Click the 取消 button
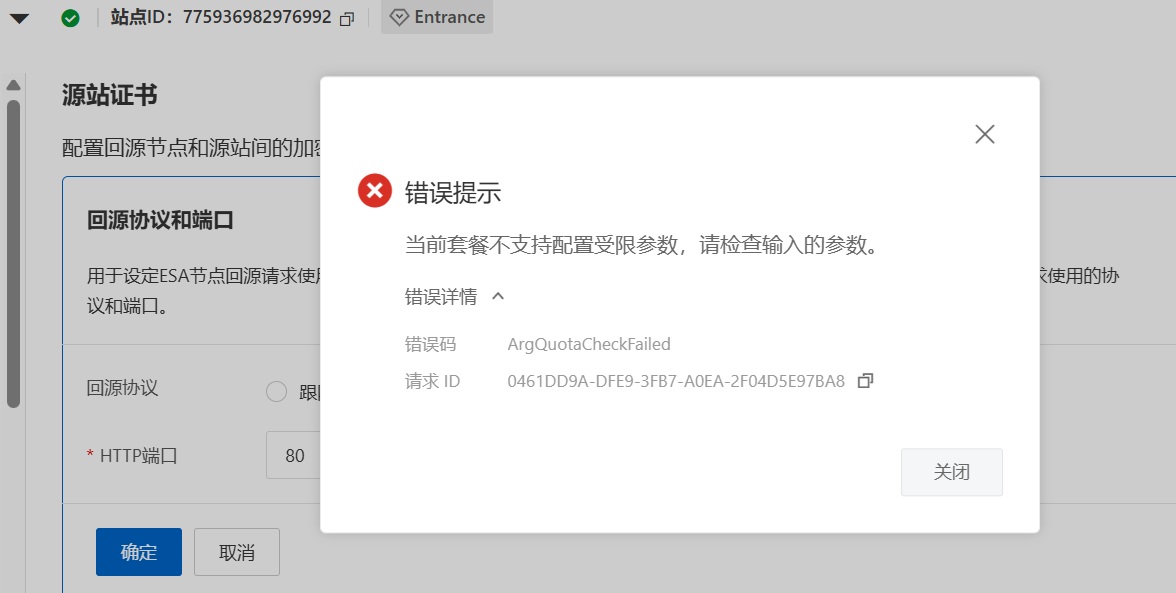1176x593 pixels. tap(237, 552)
